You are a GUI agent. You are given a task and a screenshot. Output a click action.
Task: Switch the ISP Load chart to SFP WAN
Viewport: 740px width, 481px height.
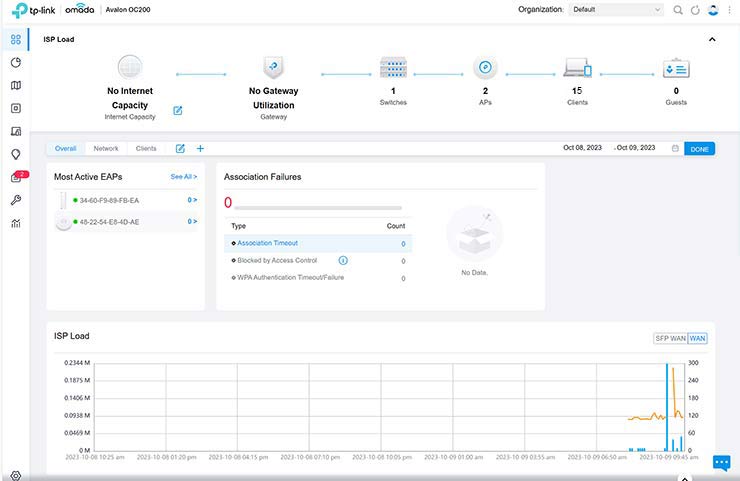point(669,338)
